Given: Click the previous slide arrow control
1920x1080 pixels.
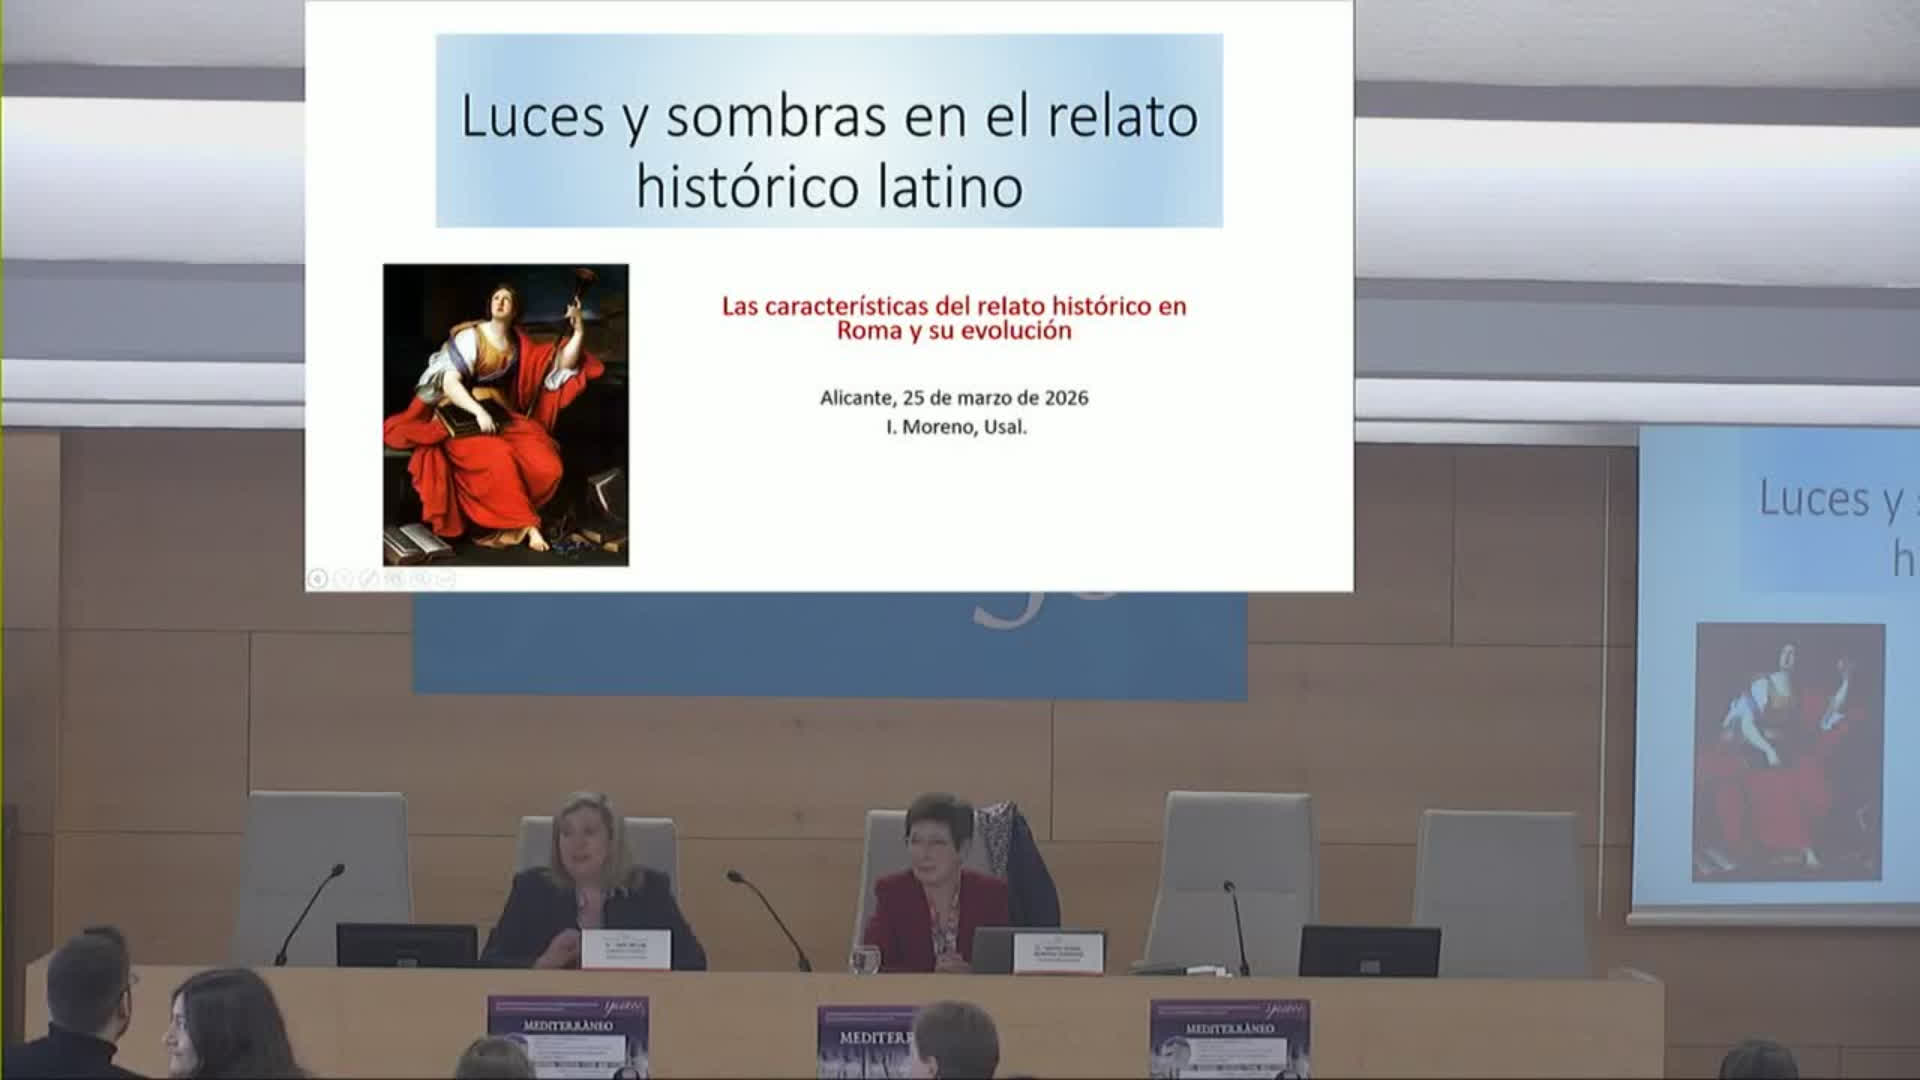Looking at the screenshot, I should pyautogui.click(x=318, y=578).
